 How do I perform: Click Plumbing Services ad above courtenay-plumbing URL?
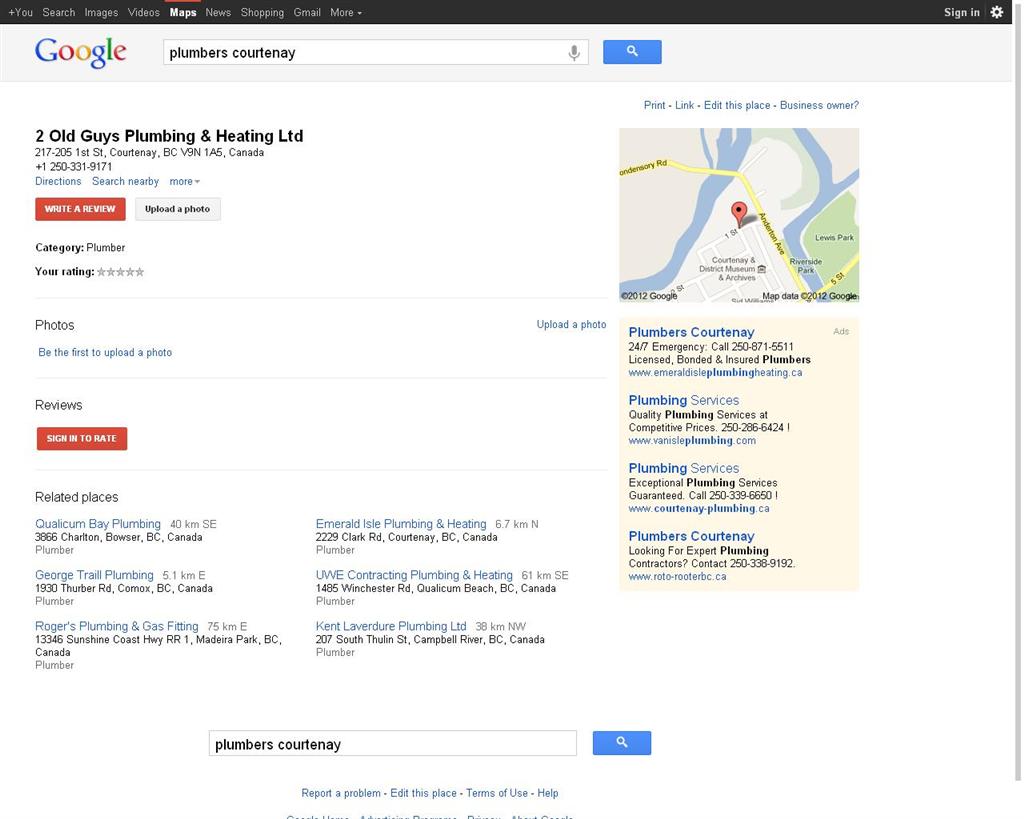(684, 468)
